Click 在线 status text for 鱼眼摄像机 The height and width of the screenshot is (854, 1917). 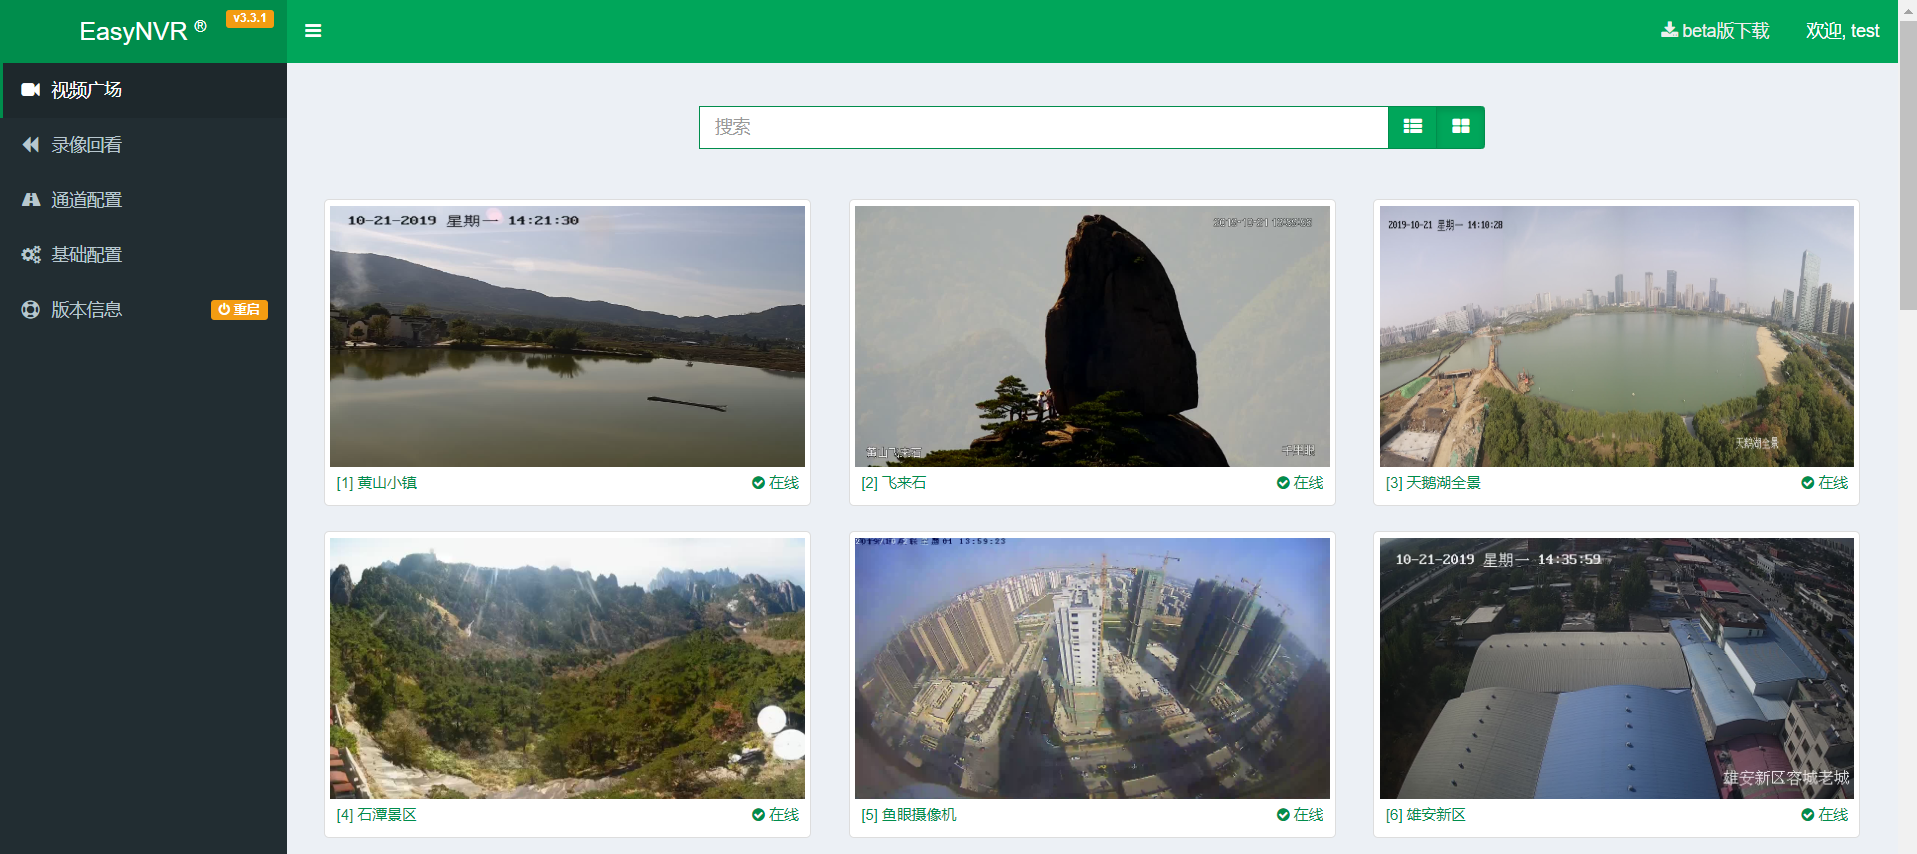click(x=1309, y=815)
